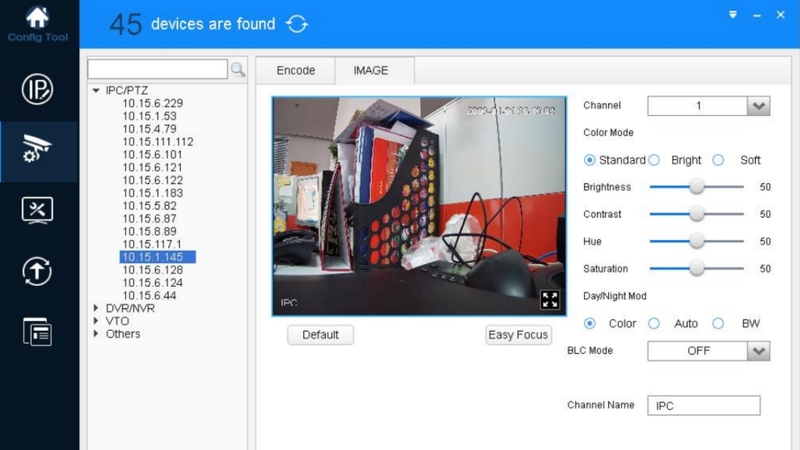Open the device upgrade arrow icon
Image resolution: width=800 pixels, height=450 pixels.
[x=37, y=271]
